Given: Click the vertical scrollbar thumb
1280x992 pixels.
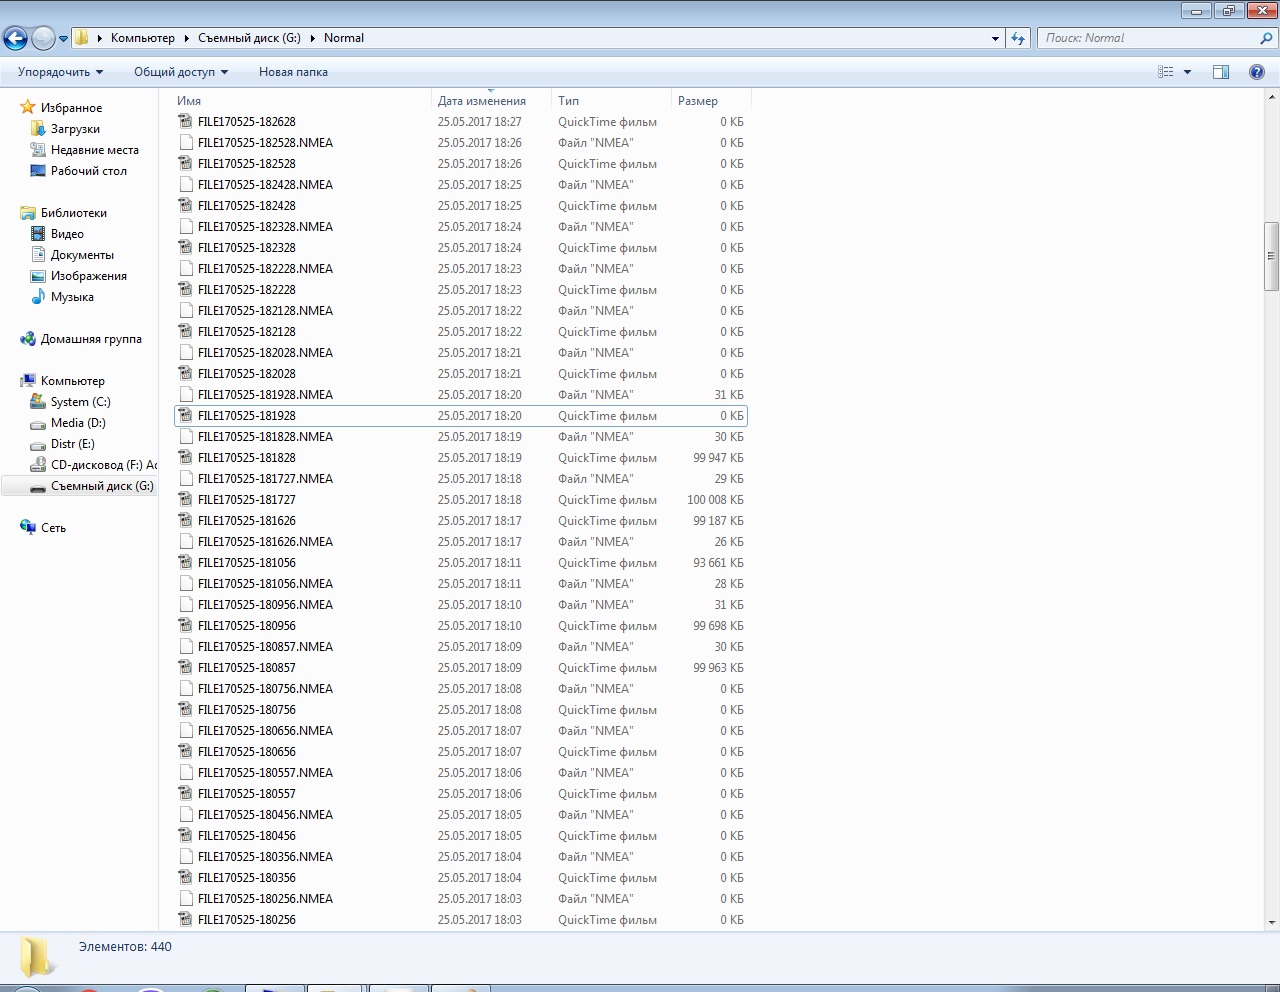Looking at the screenshot, I should point(1271,256).
